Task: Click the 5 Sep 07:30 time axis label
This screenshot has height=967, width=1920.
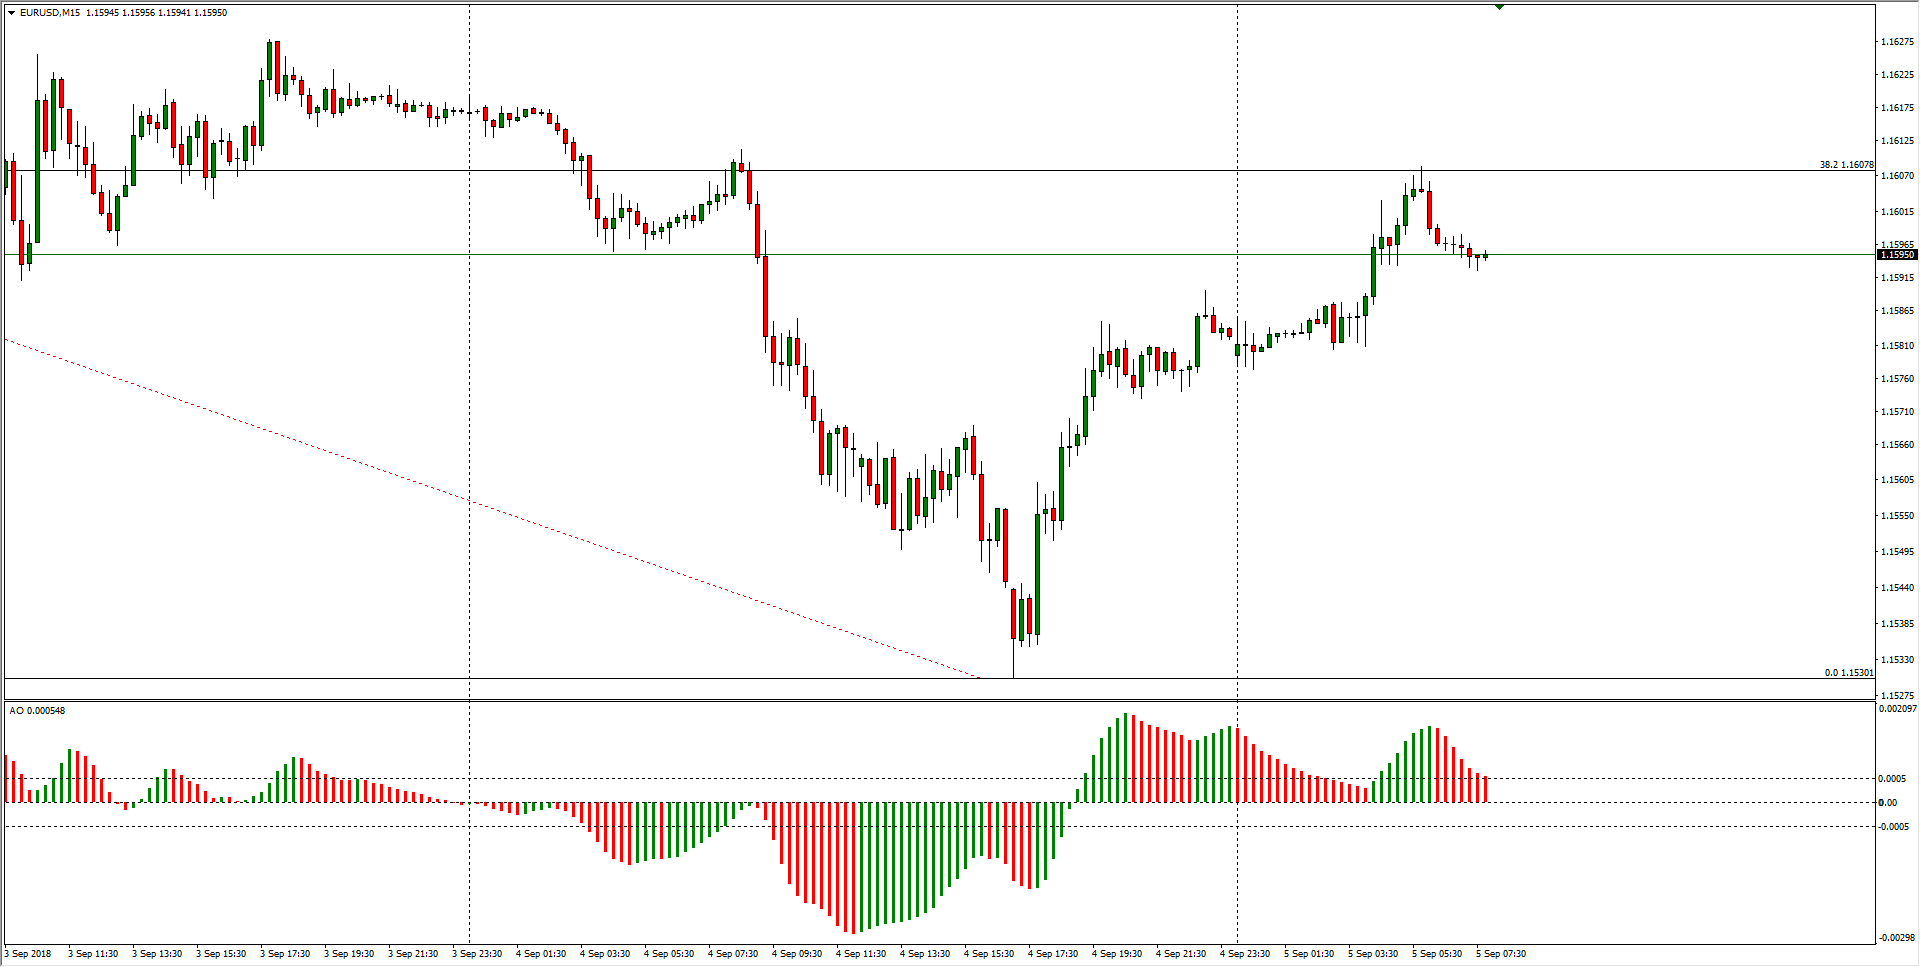Action: pyautogui.click(x=1501, y=954)
